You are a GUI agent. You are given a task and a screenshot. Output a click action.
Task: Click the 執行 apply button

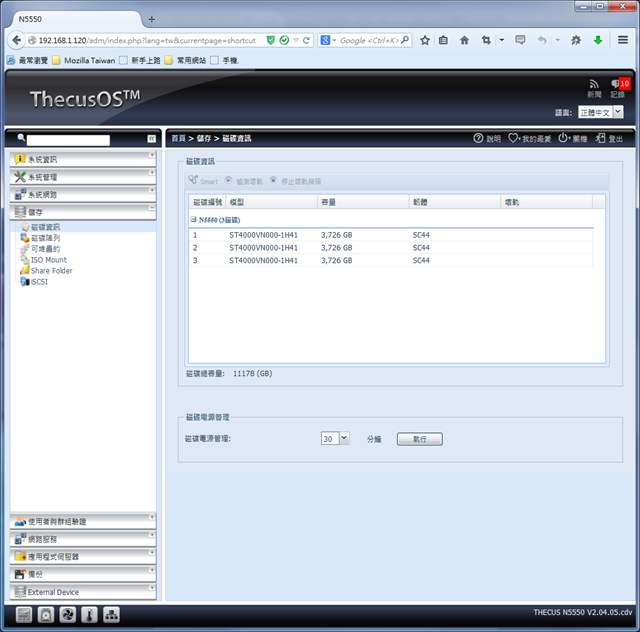[420, 439]
